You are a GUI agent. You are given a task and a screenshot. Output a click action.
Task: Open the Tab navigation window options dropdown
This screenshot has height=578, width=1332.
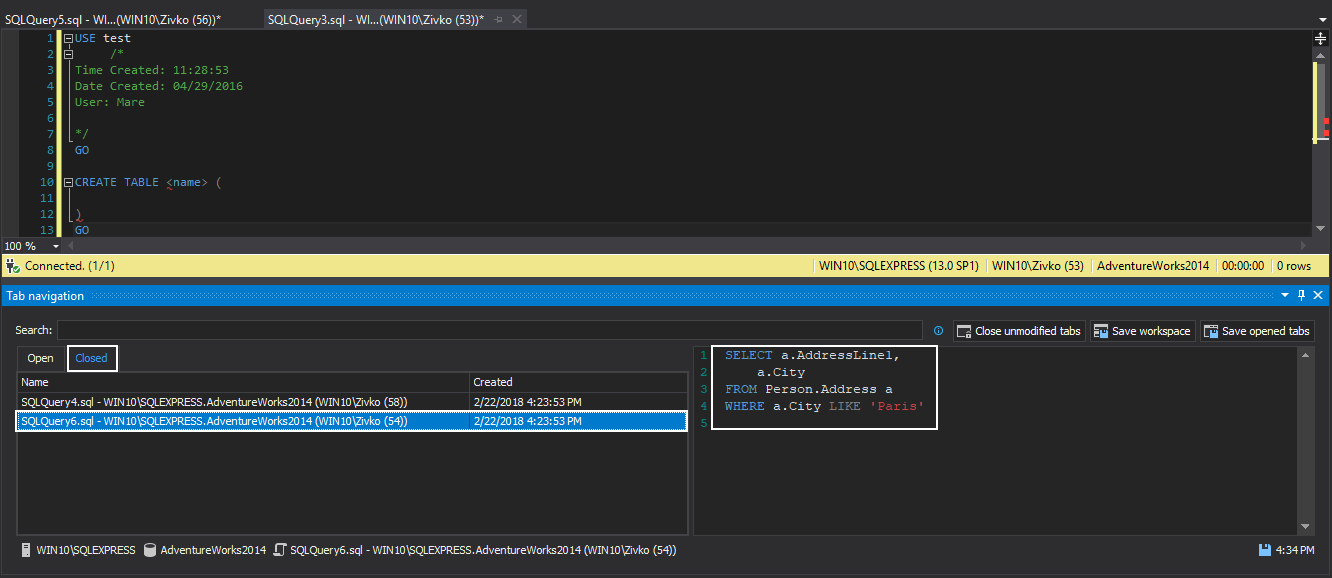[1285, 296]
